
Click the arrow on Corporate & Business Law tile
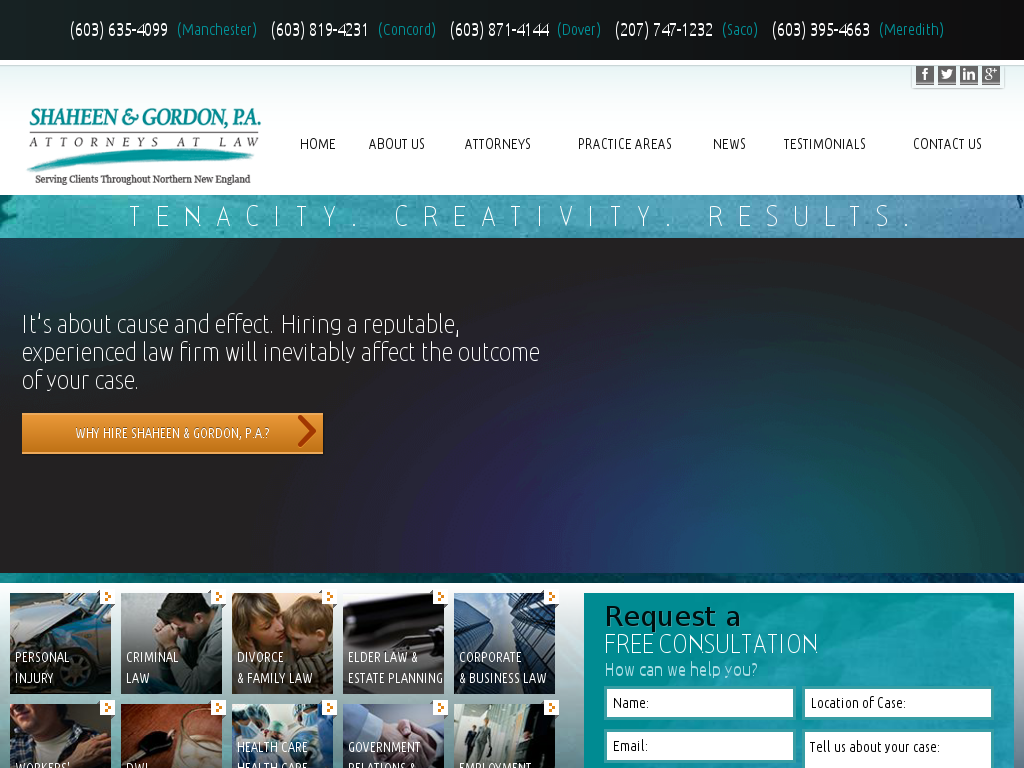(x=551, y=597)
